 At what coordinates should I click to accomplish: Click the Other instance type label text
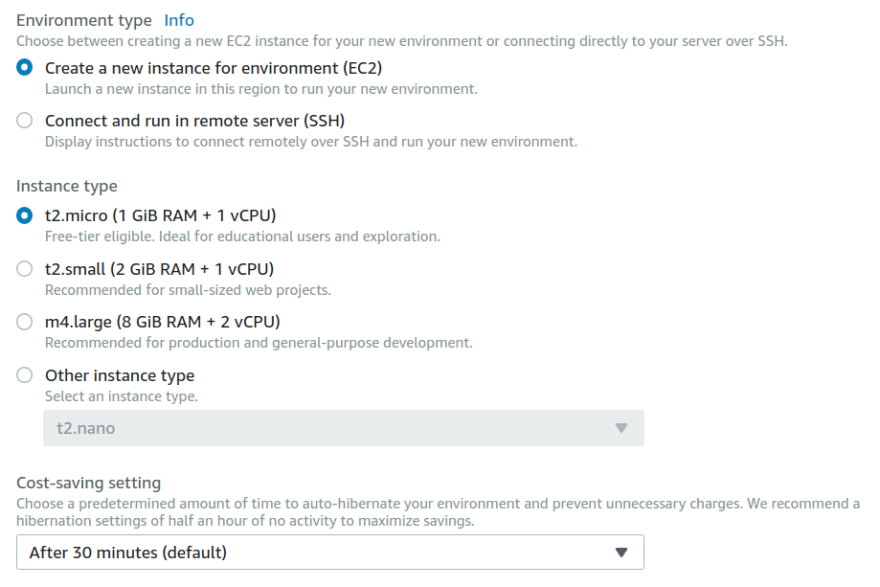pos(120,375)
